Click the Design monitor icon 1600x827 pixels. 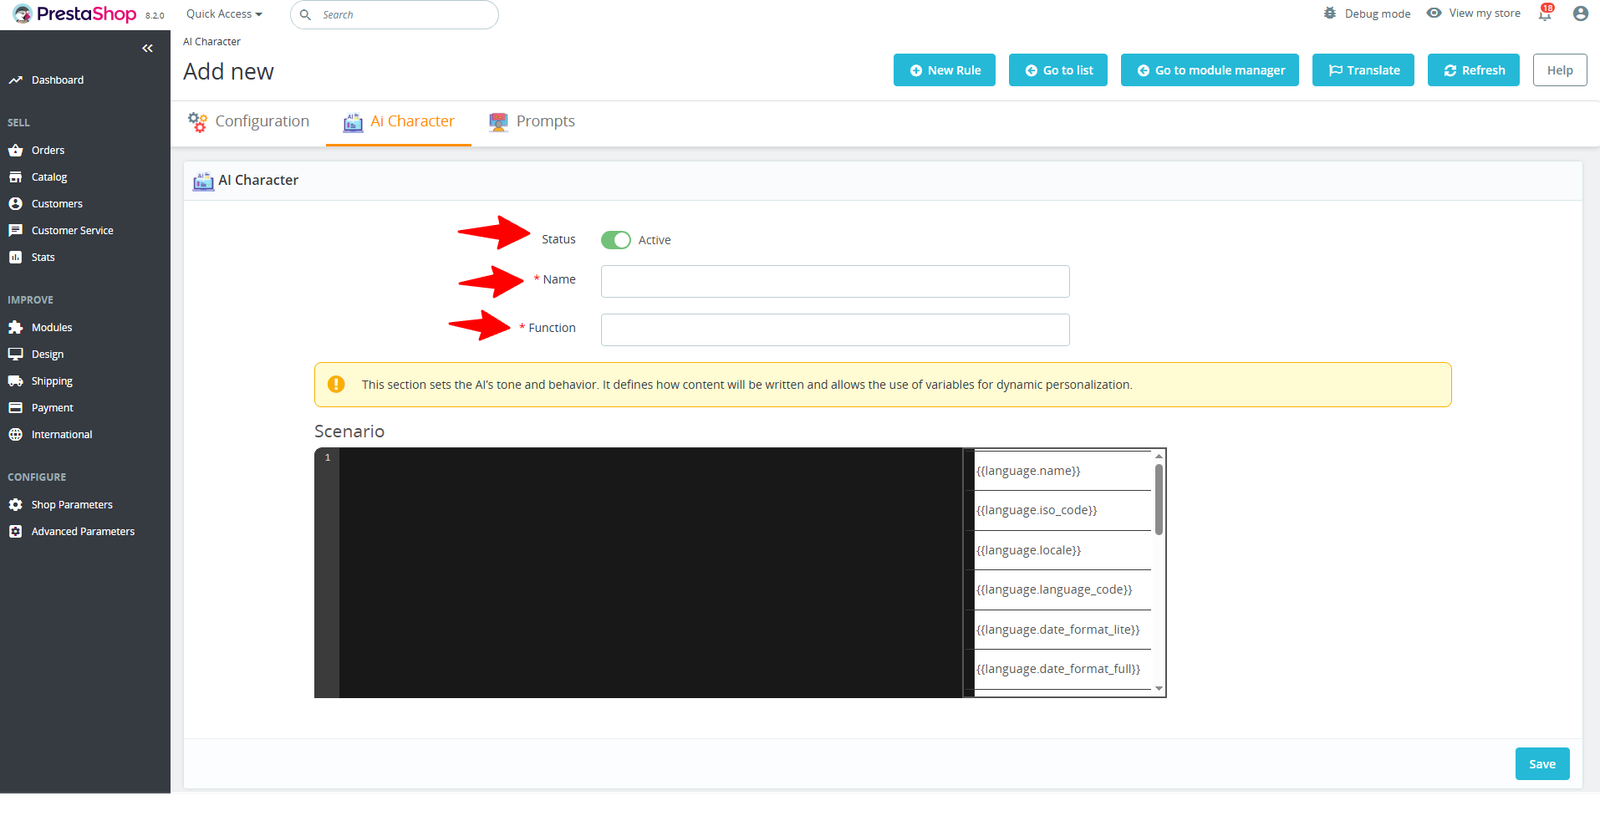click(x=15, y=354)
